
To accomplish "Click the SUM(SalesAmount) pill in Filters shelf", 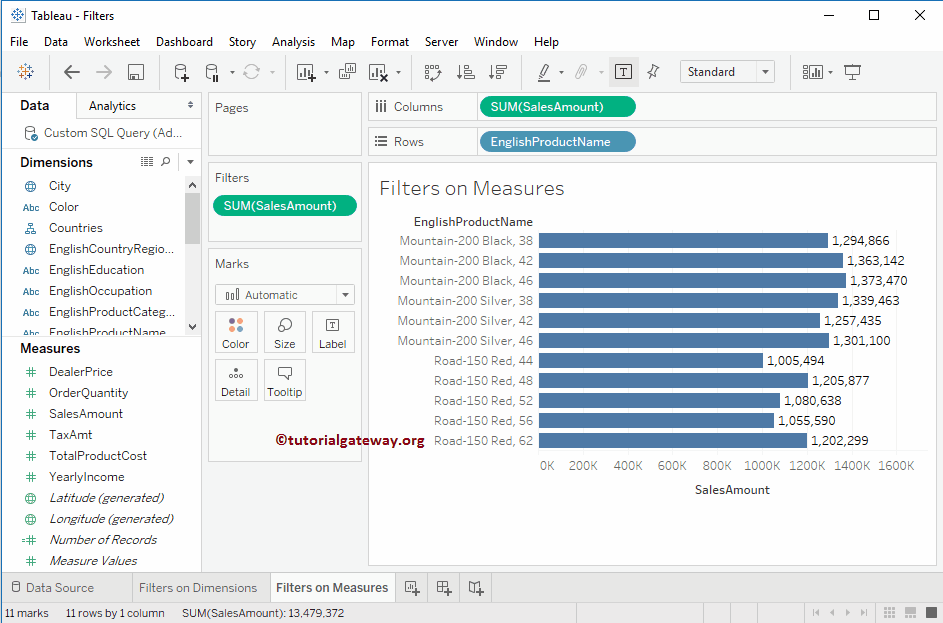I will coord(285,205).
